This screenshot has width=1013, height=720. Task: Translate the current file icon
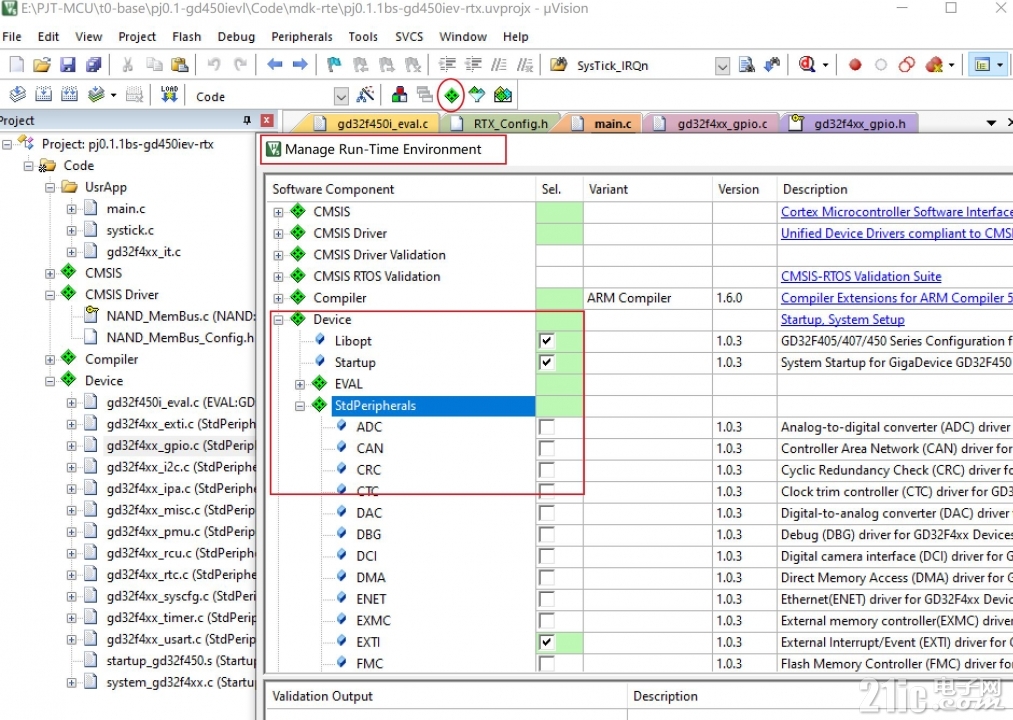18,95
